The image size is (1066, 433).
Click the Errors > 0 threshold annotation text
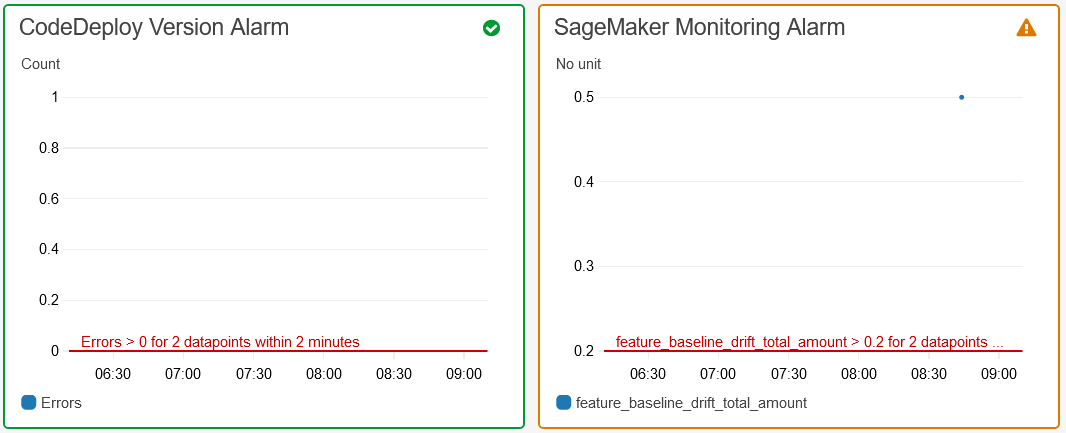pos(220,342)
